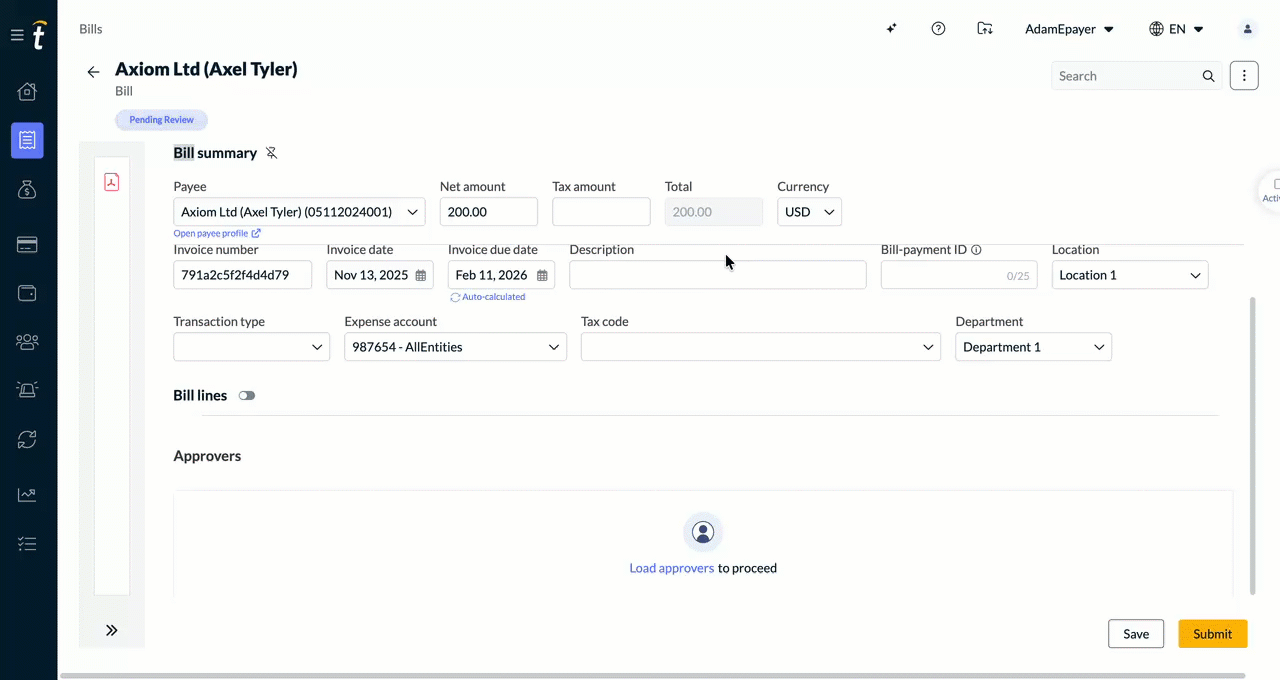The width and height of the screenshot is (1280, 680).
Task: Open the Currency USD dropdown
Action: (x=809, y=212)
